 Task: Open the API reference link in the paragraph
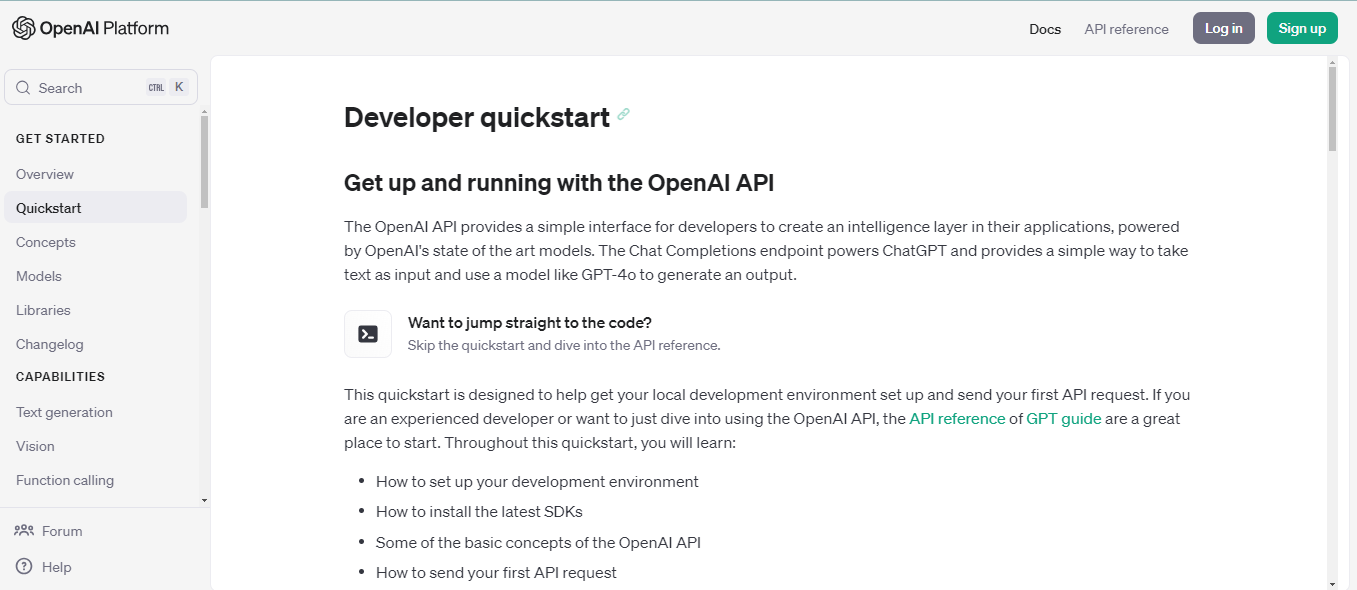coord(956,418)
